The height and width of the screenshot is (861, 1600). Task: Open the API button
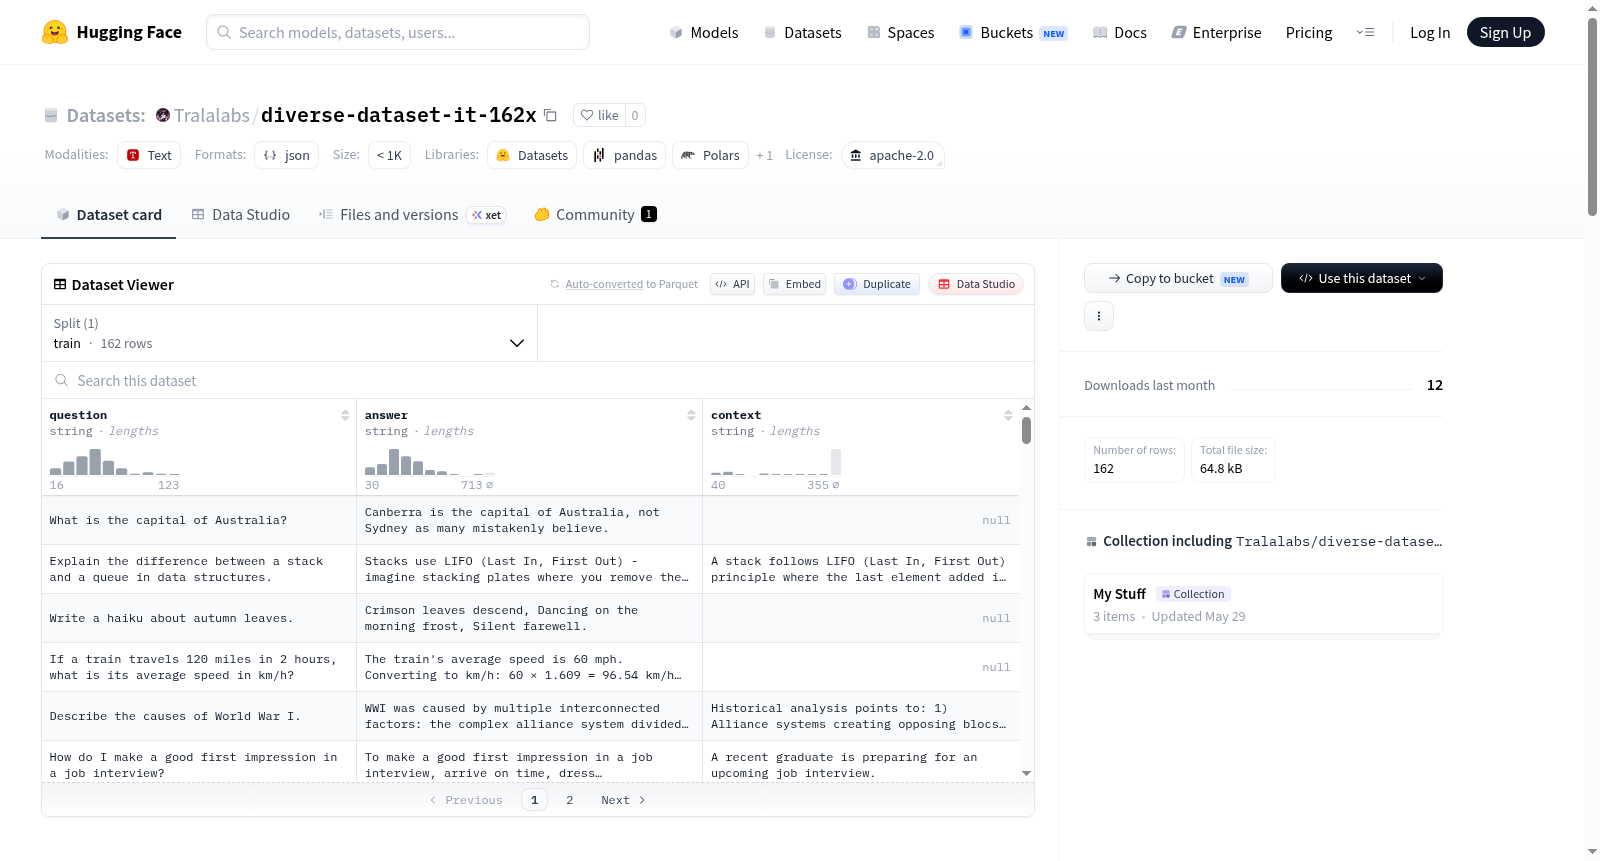click(732, 284)
